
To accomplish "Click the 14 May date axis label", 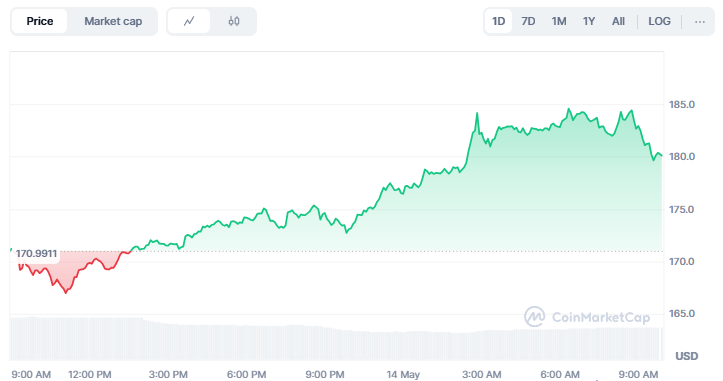I will pos(403,374).
